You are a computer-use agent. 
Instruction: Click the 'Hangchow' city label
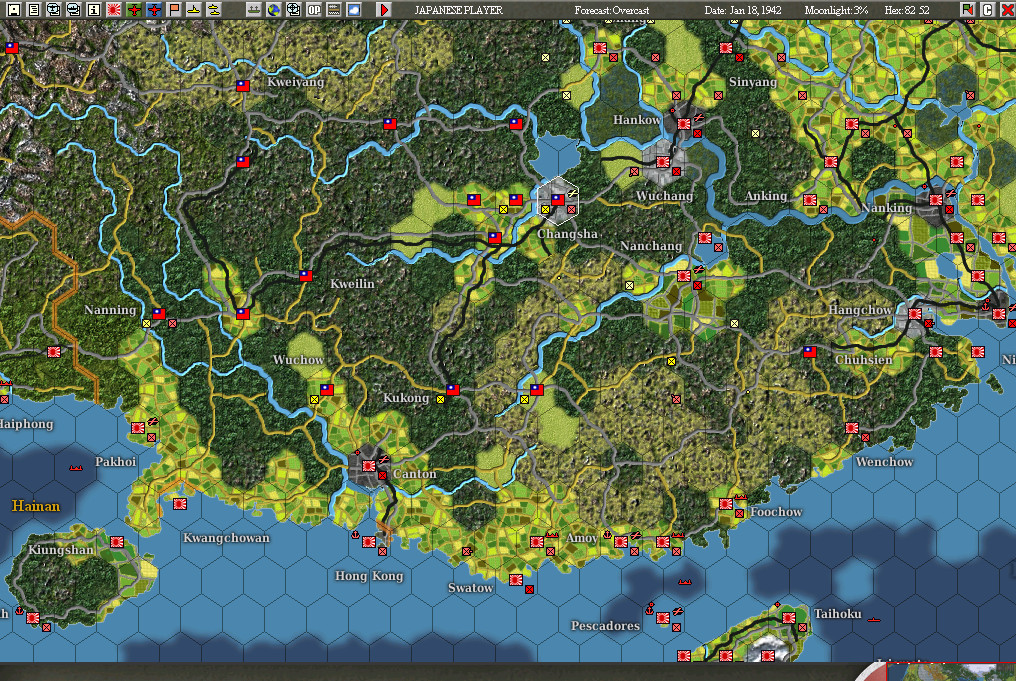(860, 310)
